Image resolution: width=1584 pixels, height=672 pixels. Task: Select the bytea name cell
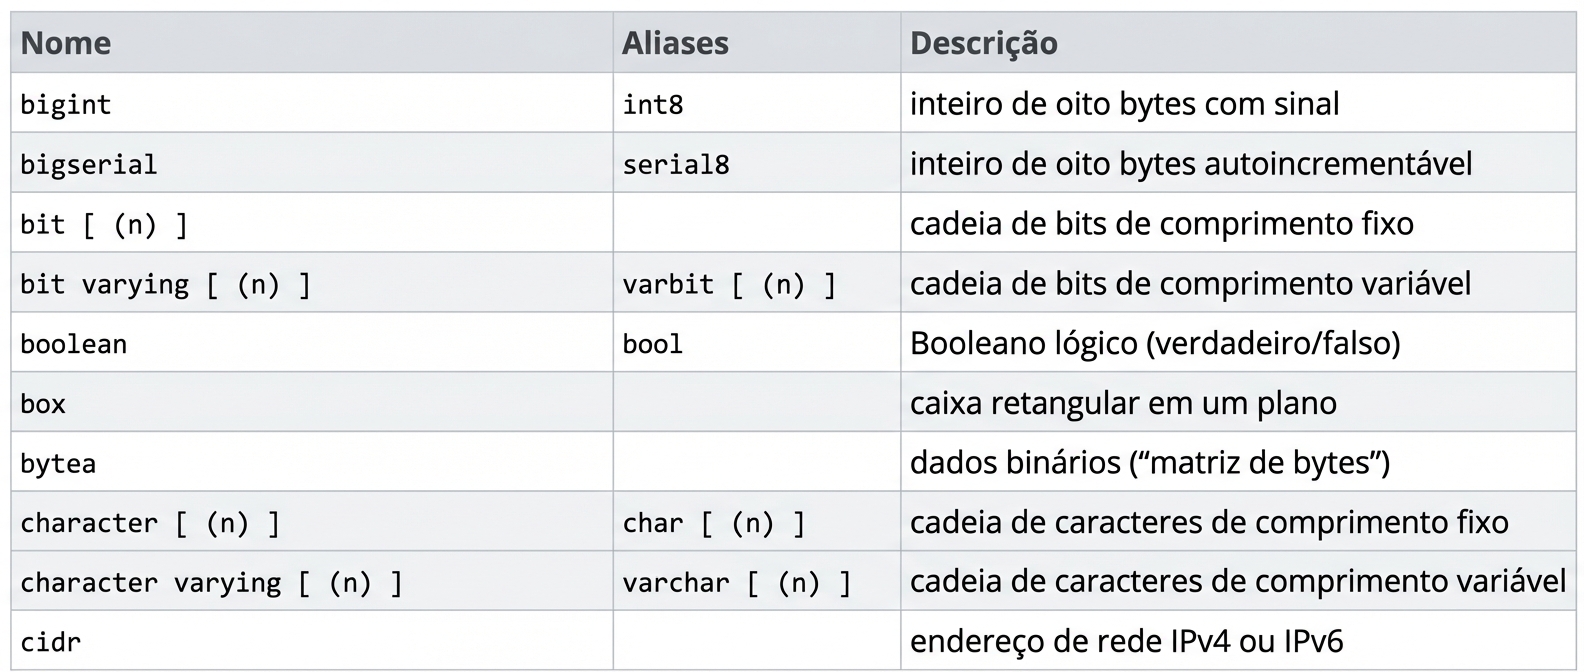point(58,463)
